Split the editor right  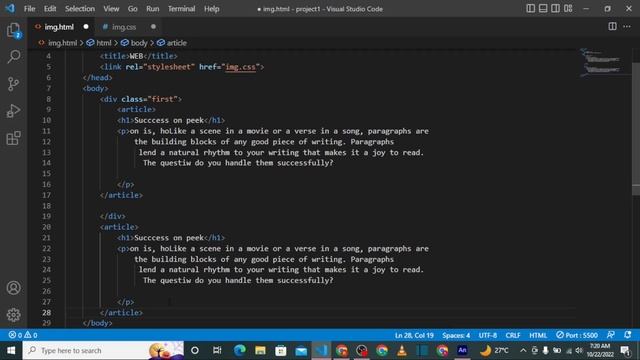coord(612,27)
